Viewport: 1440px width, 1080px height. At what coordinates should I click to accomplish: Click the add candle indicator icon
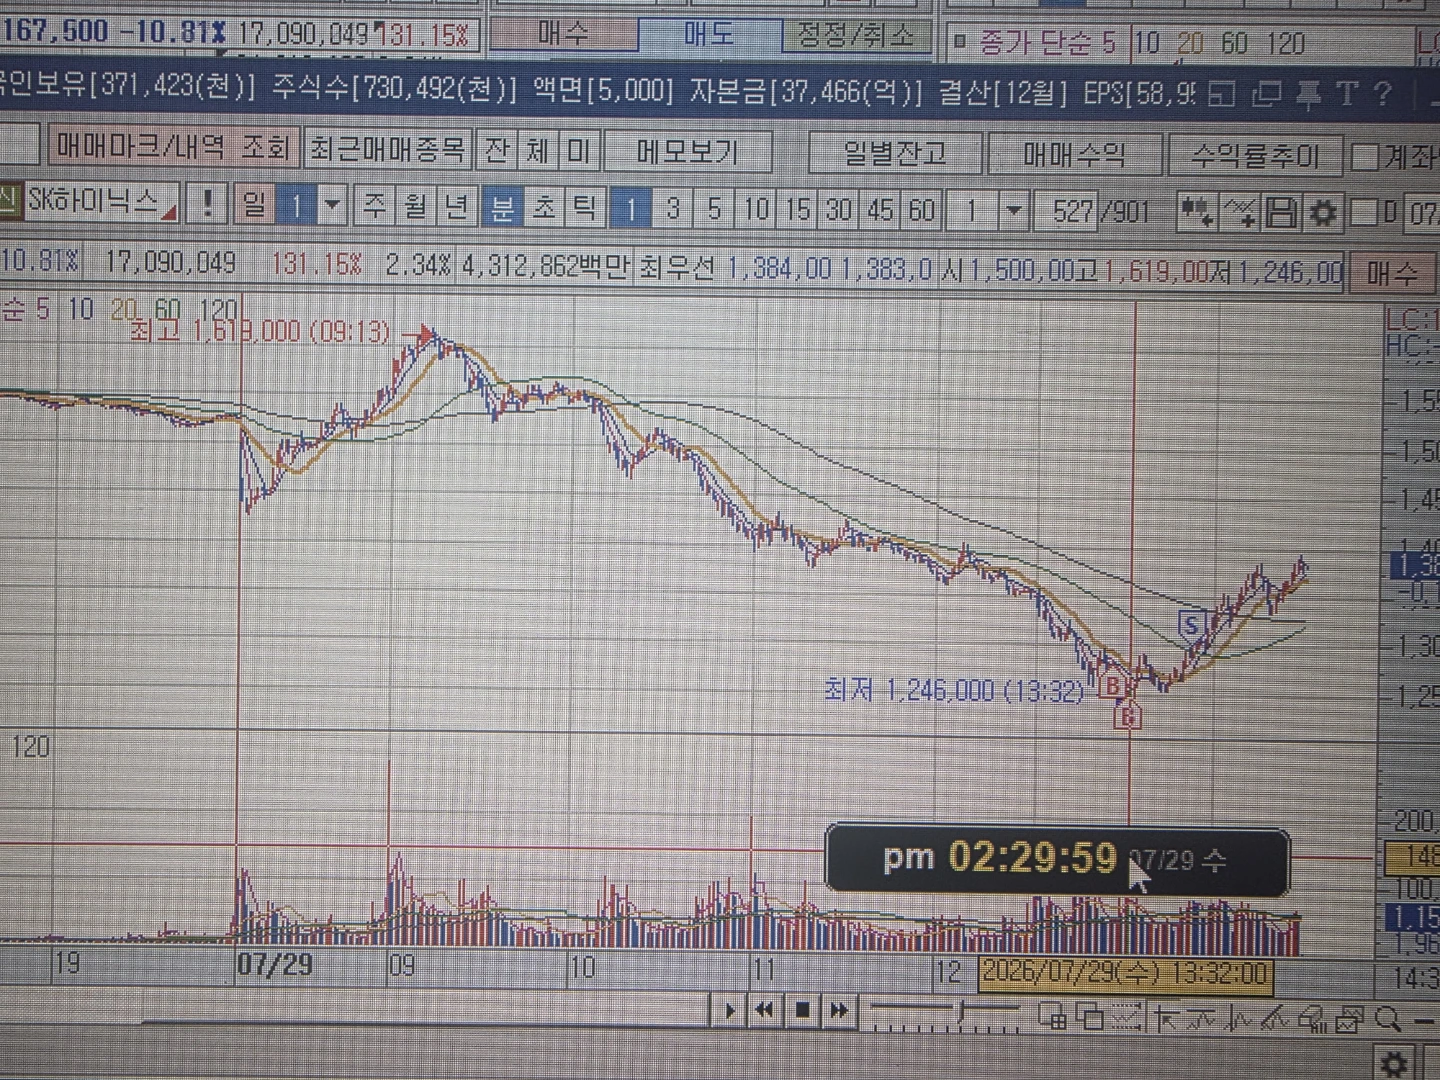1196,212
